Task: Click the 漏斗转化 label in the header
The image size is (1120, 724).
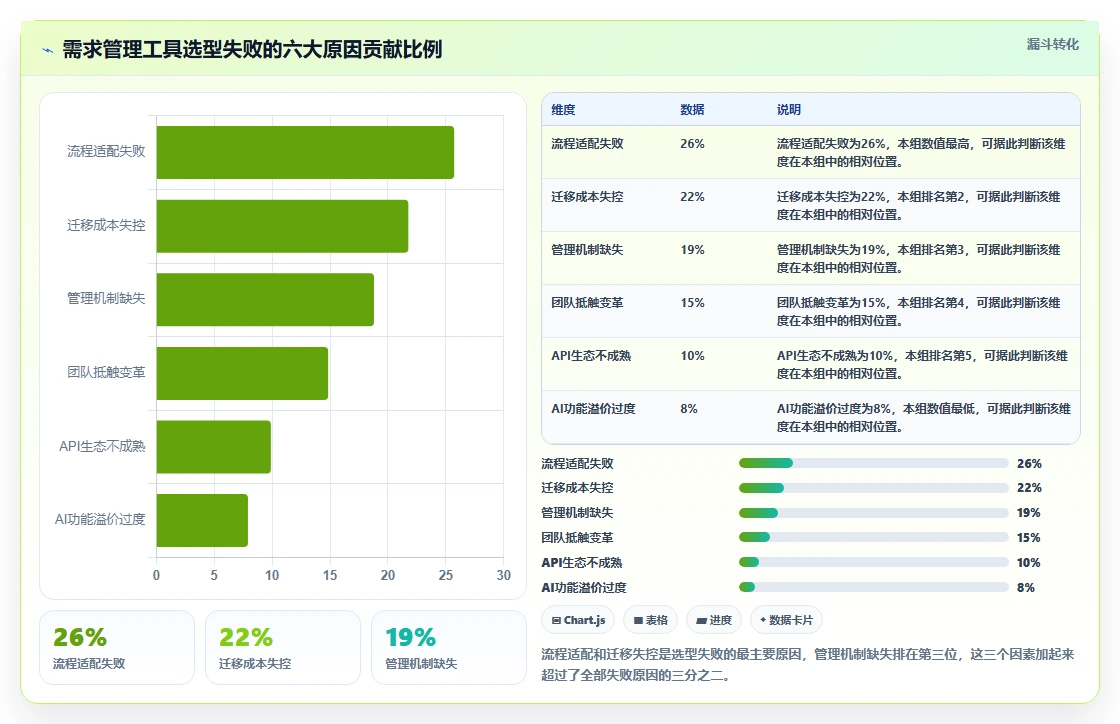Action: pos(1052,44)
